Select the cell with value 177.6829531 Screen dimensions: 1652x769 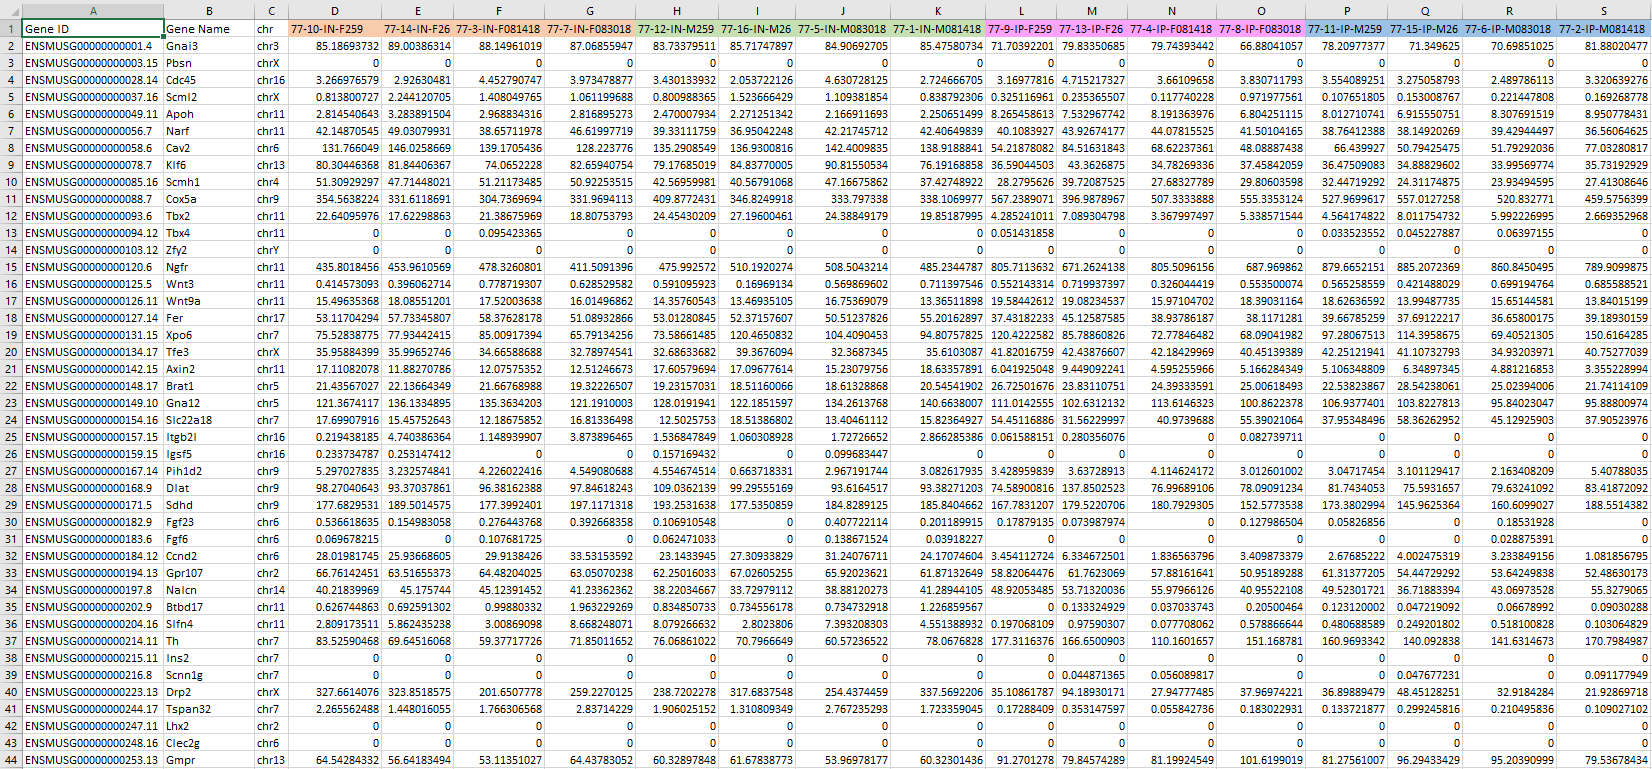click(x=335, y=505)
